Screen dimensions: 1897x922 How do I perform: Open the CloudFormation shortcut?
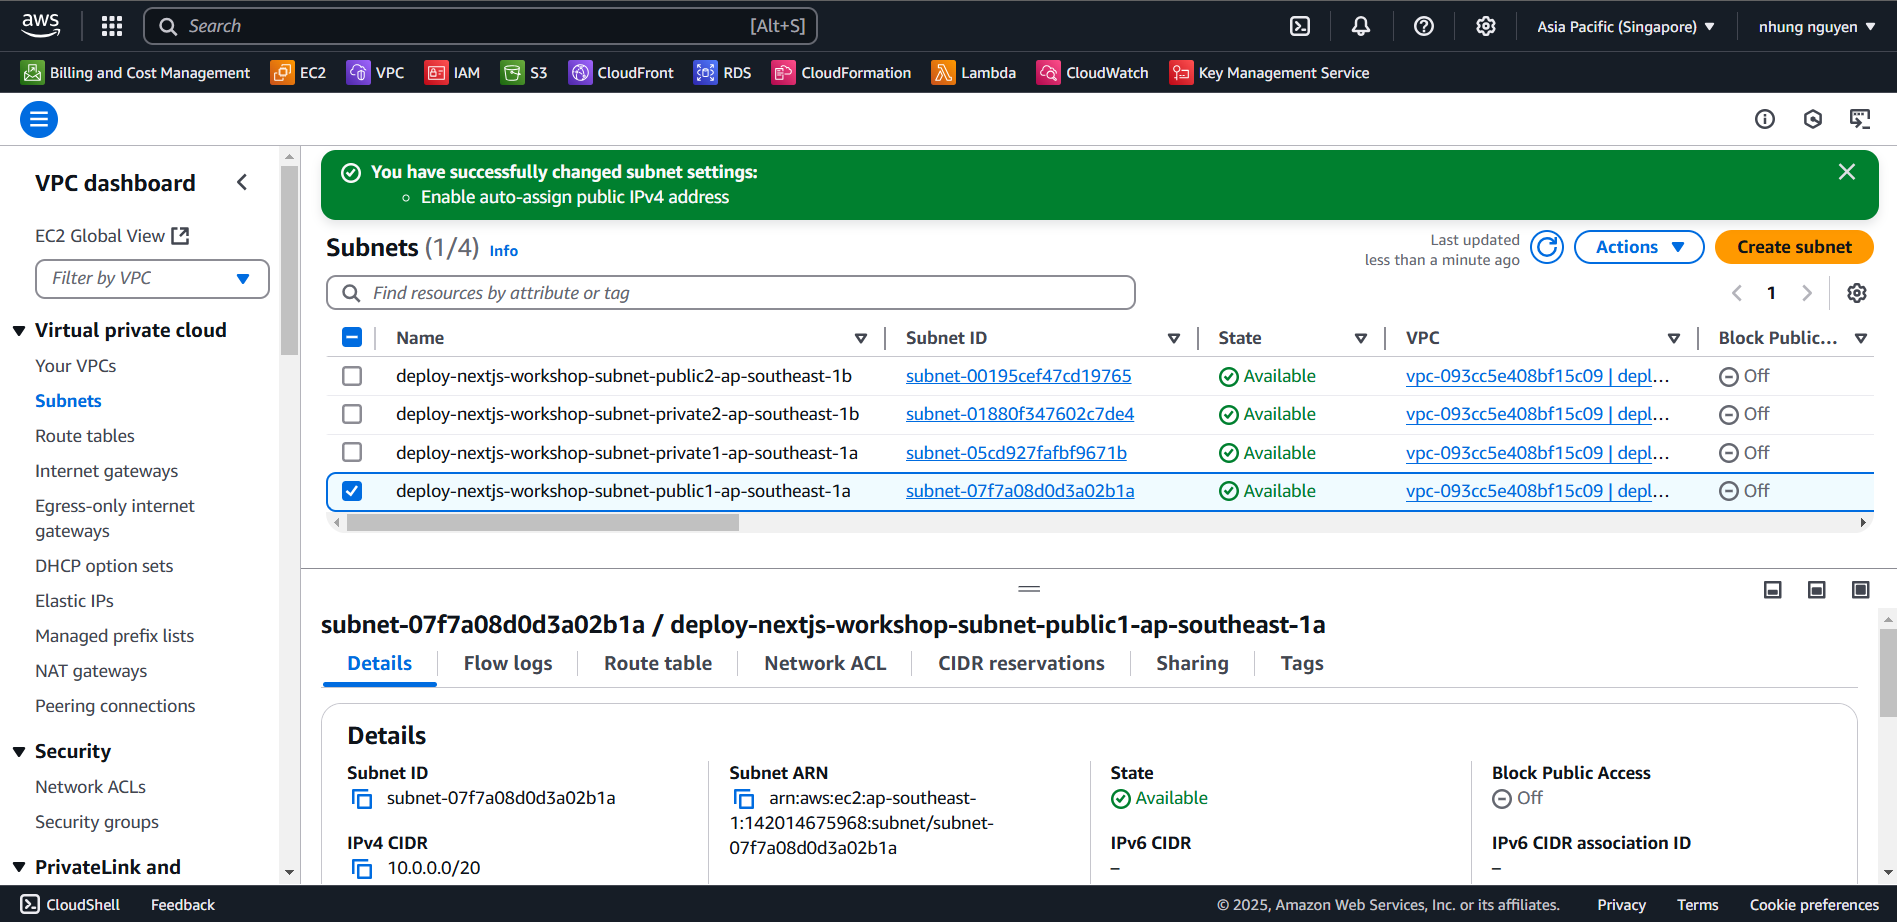(841, 73)
